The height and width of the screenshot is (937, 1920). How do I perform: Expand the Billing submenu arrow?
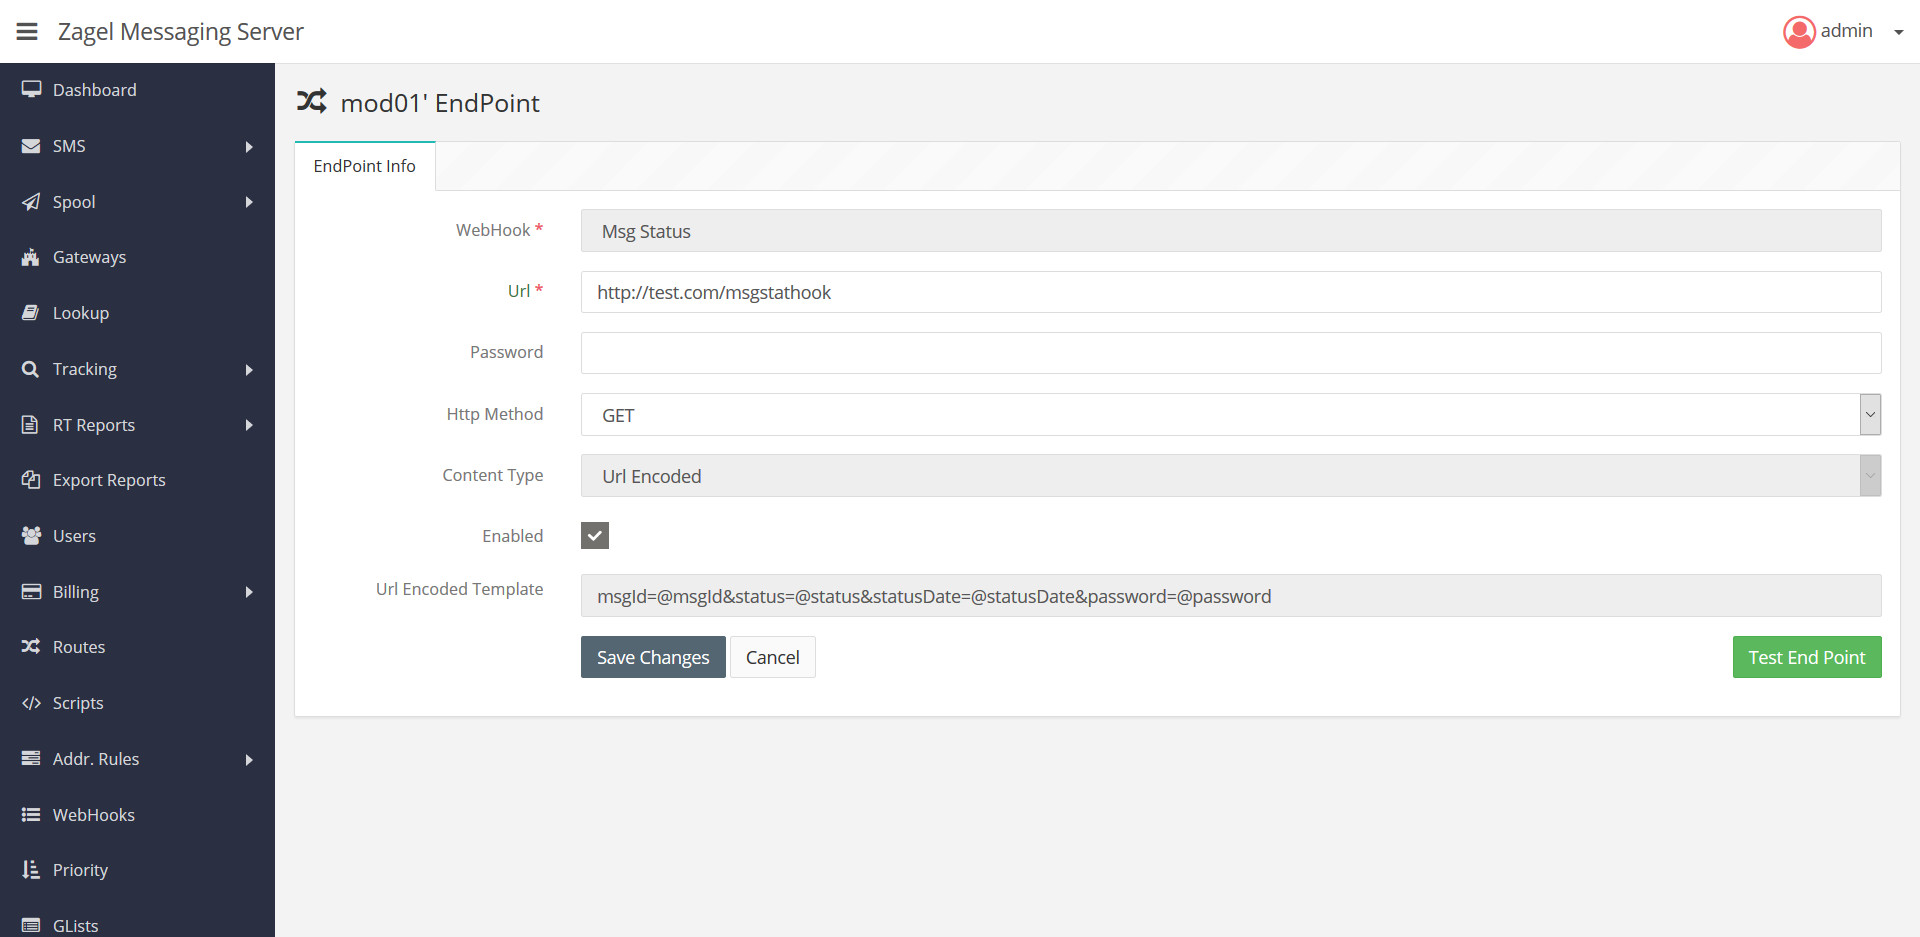pos(249,592)
